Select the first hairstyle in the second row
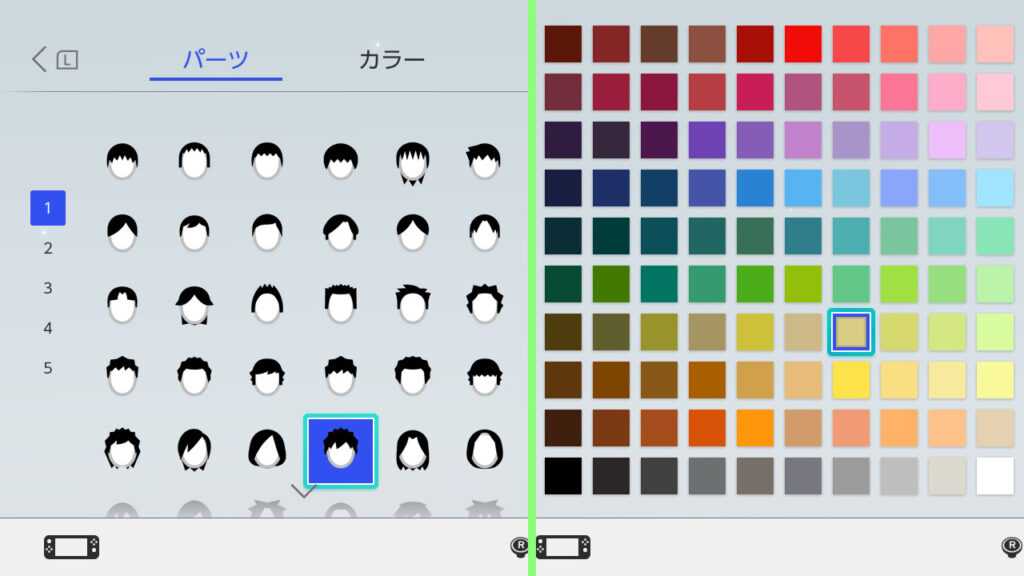This screenshot has width=1024, height=576. pos(122,232)
